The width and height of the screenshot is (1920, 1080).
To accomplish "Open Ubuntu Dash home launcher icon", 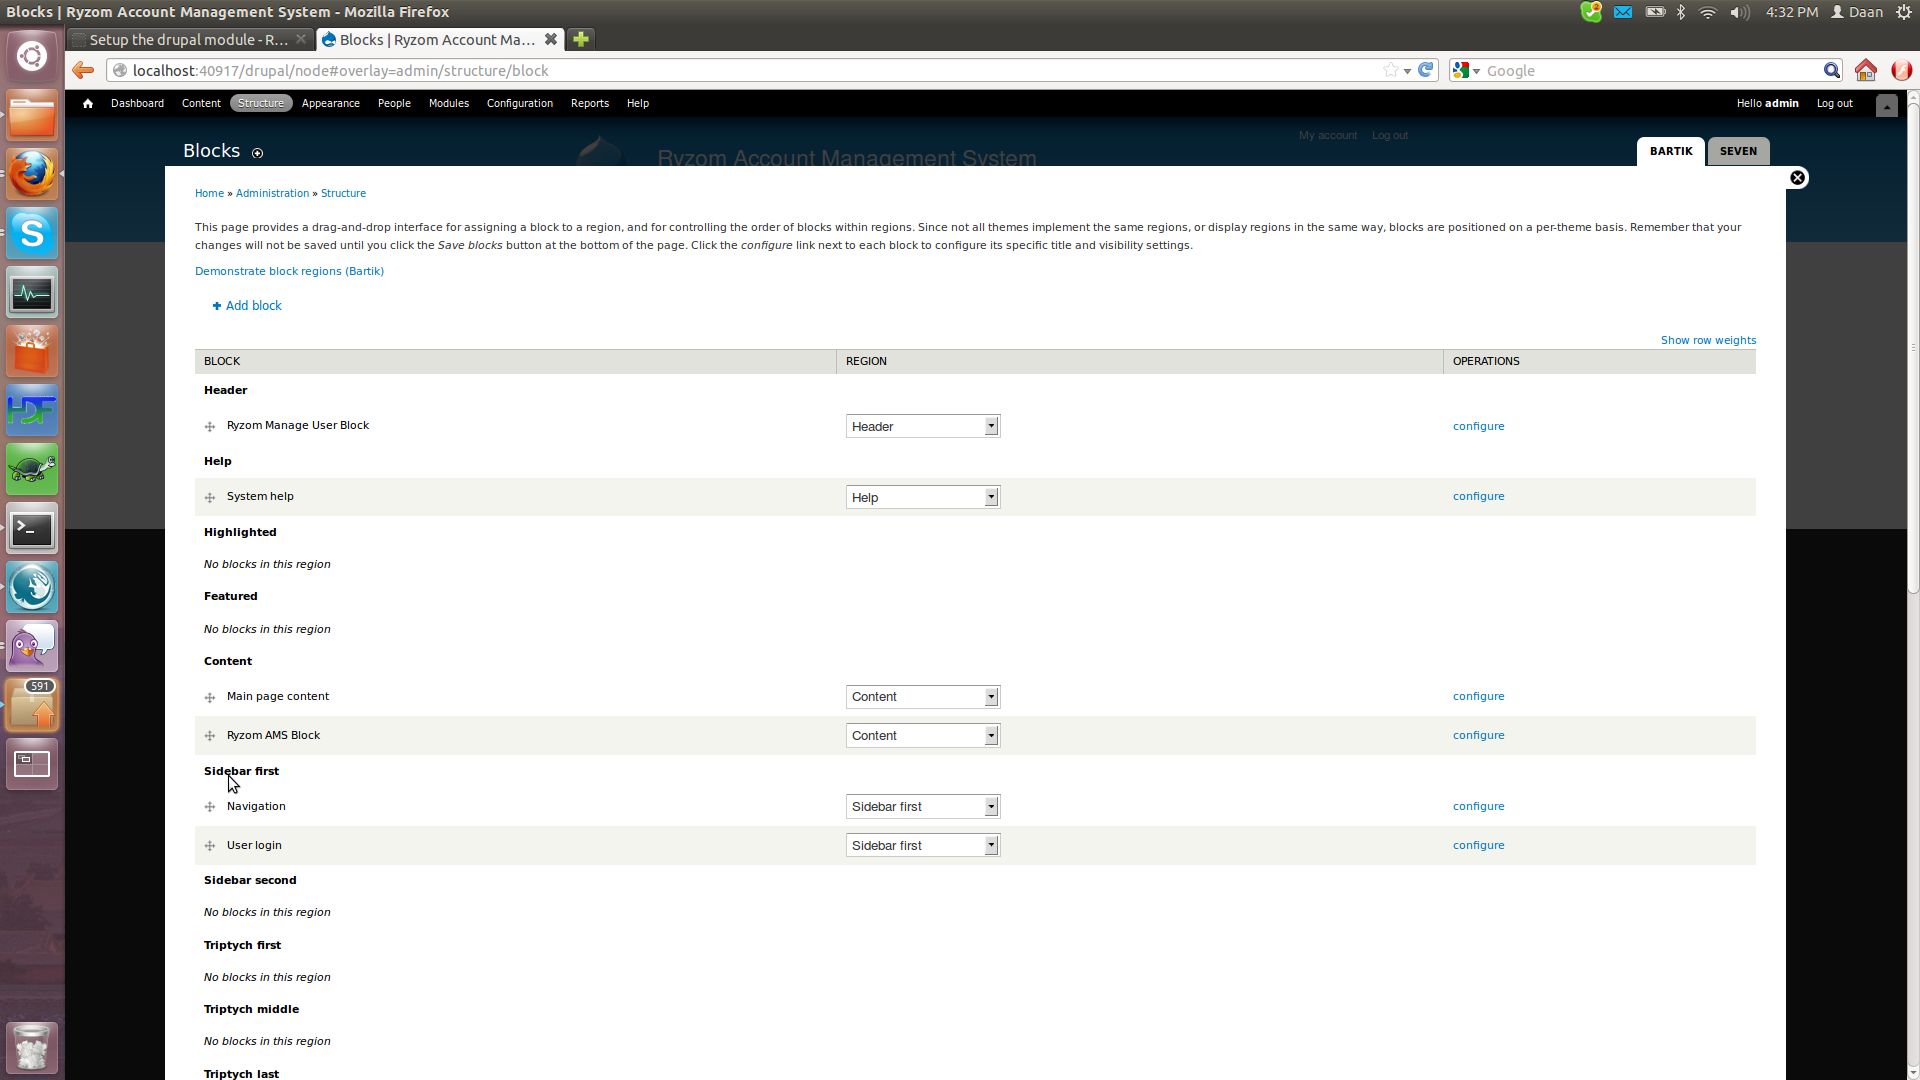I will pyautogui.click(x=32, y=56).
